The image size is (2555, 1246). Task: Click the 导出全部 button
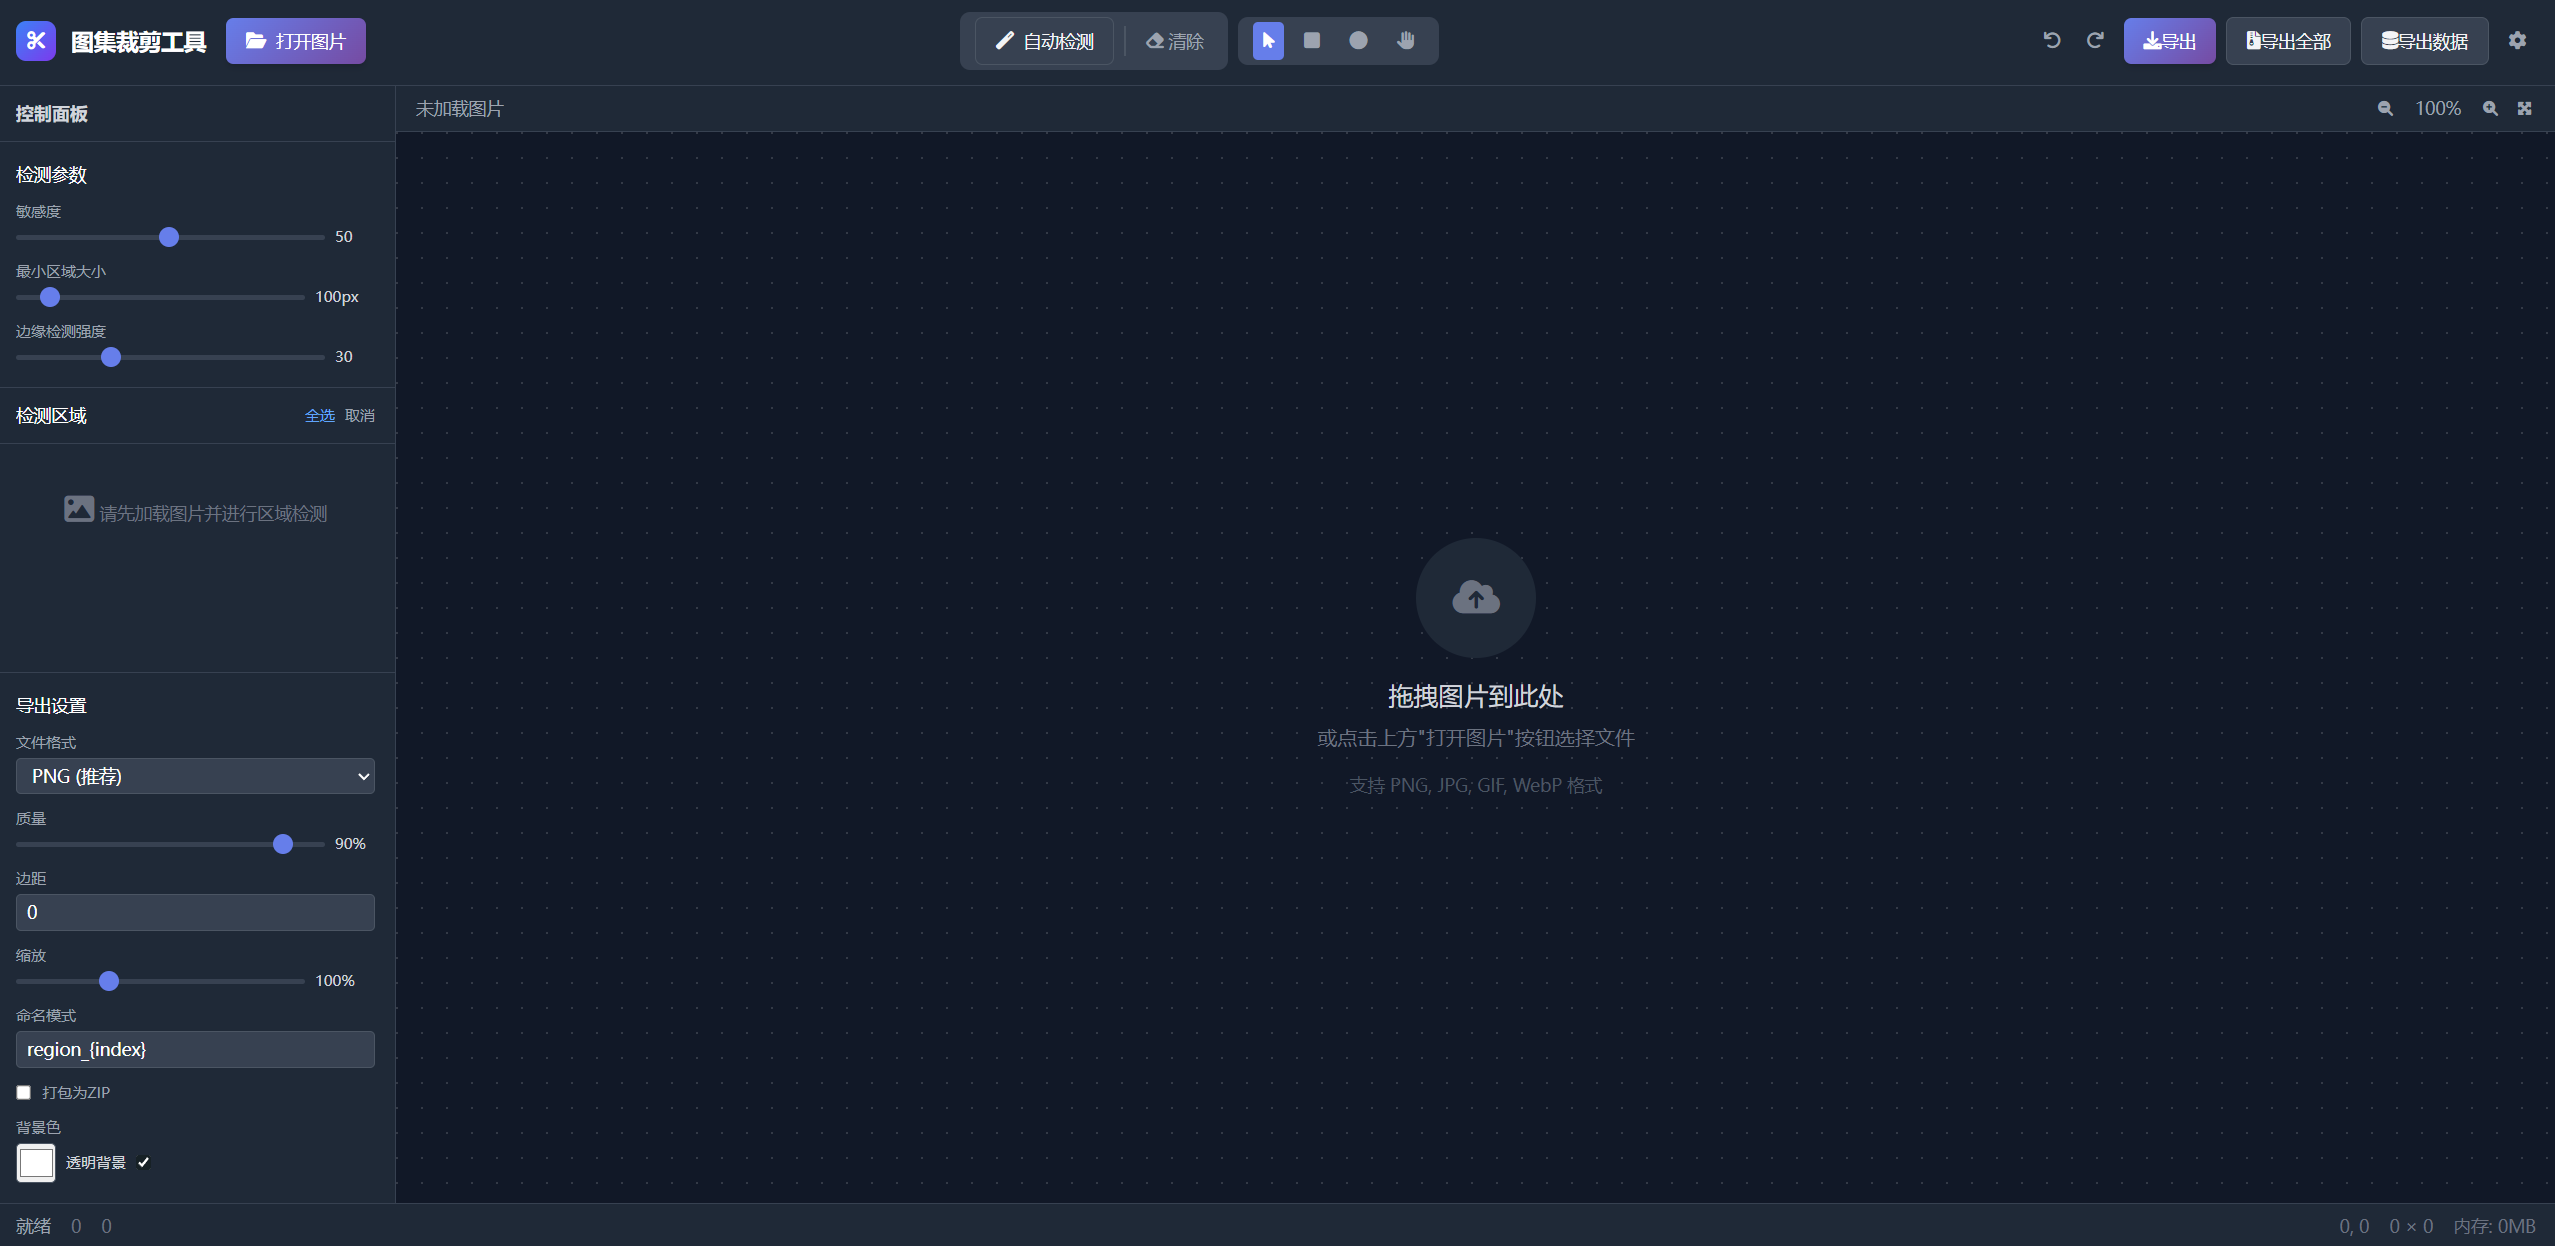point(2288,41)
